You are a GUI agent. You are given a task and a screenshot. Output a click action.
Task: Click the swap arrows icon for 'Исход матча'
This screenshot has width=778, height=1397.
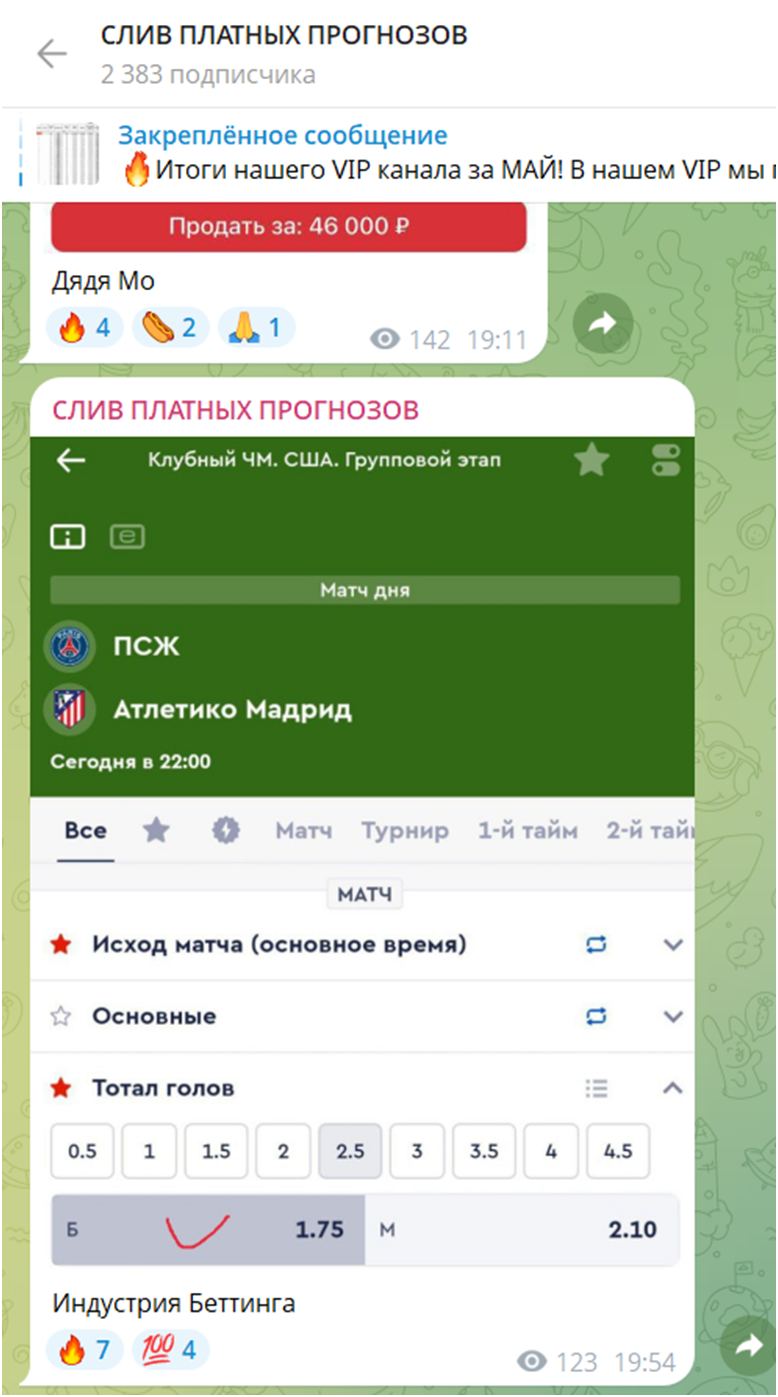(x=597, y=944)
